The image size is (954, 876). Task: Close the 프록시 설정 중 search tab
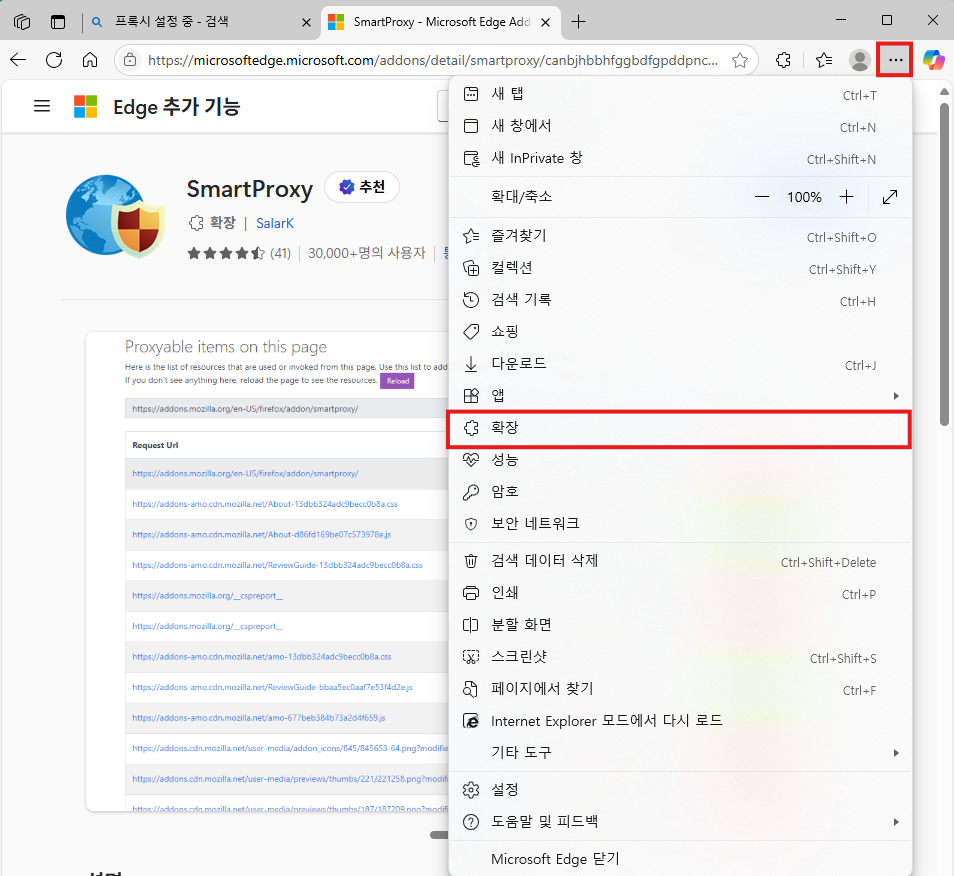(307, 23)
